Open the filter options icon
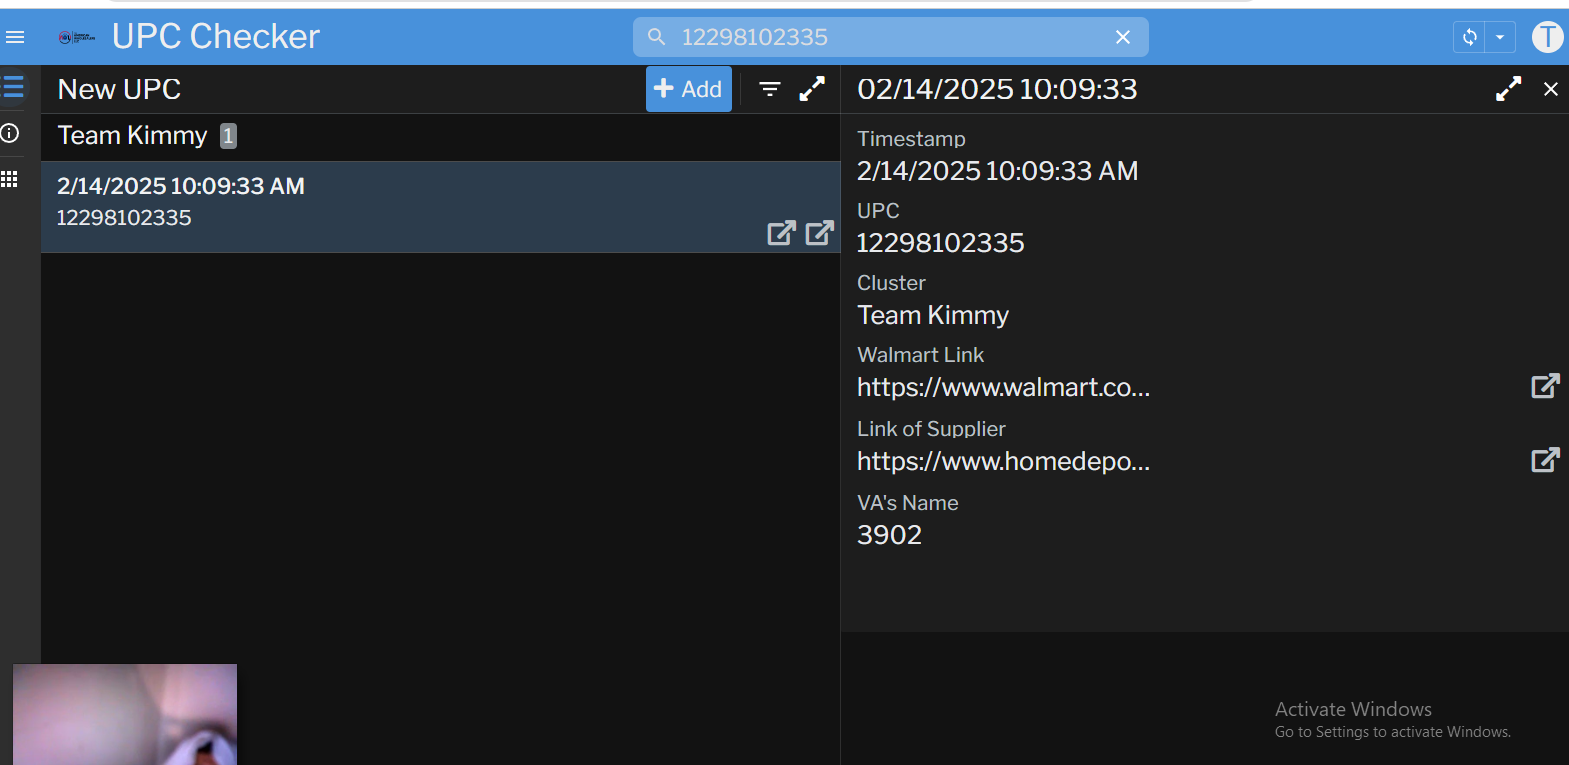Image resolution: width=1569 pixels, height=765 pixels. (770, 89)
